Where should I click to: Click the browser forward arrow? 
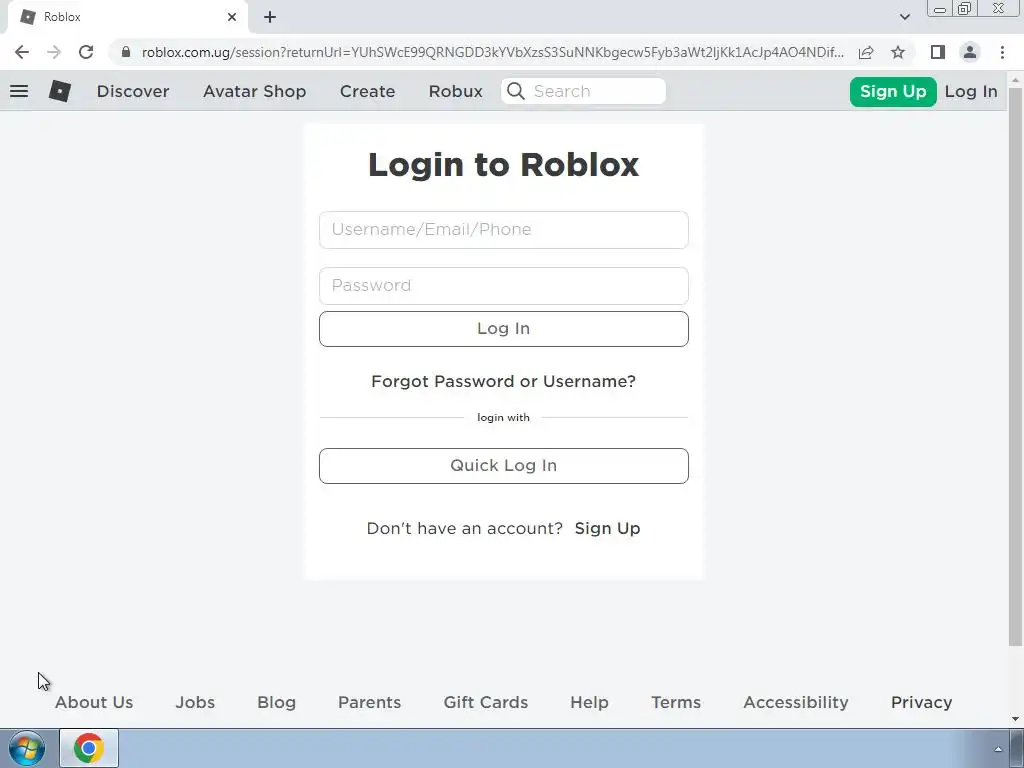point(54,52)
